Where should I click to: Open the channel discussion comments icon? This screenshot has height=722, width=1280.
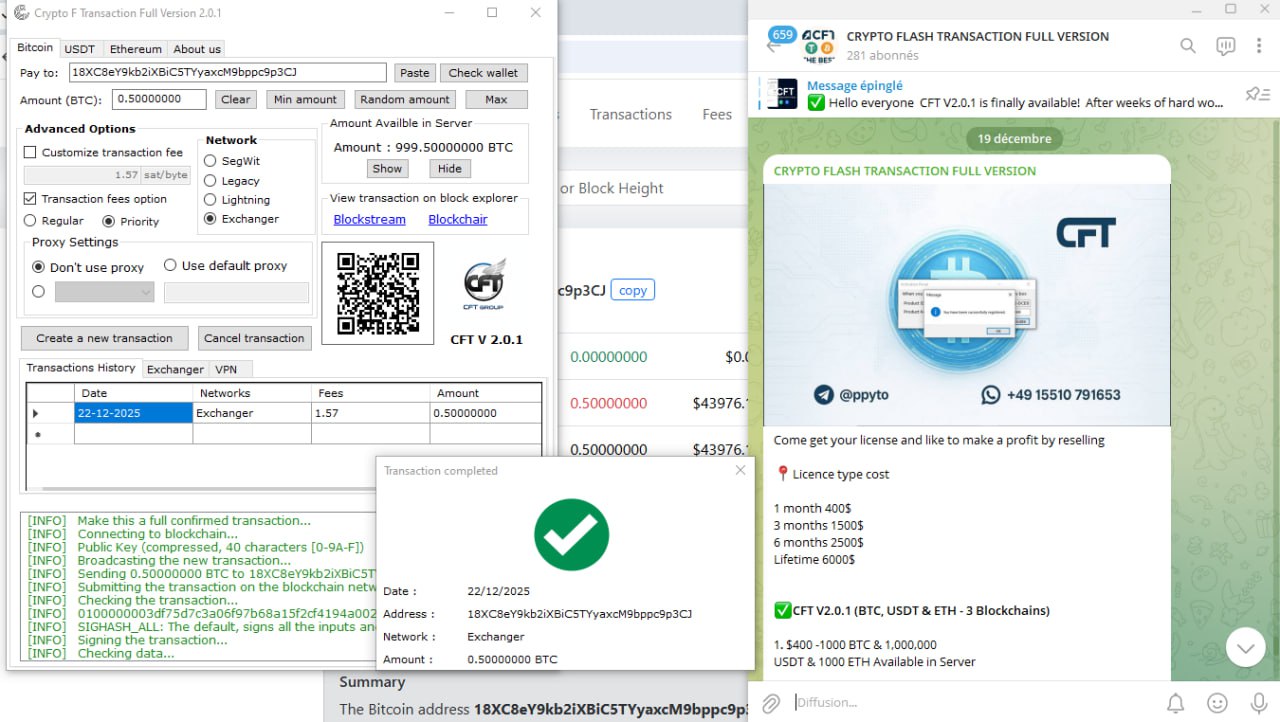coord(1225,46)
